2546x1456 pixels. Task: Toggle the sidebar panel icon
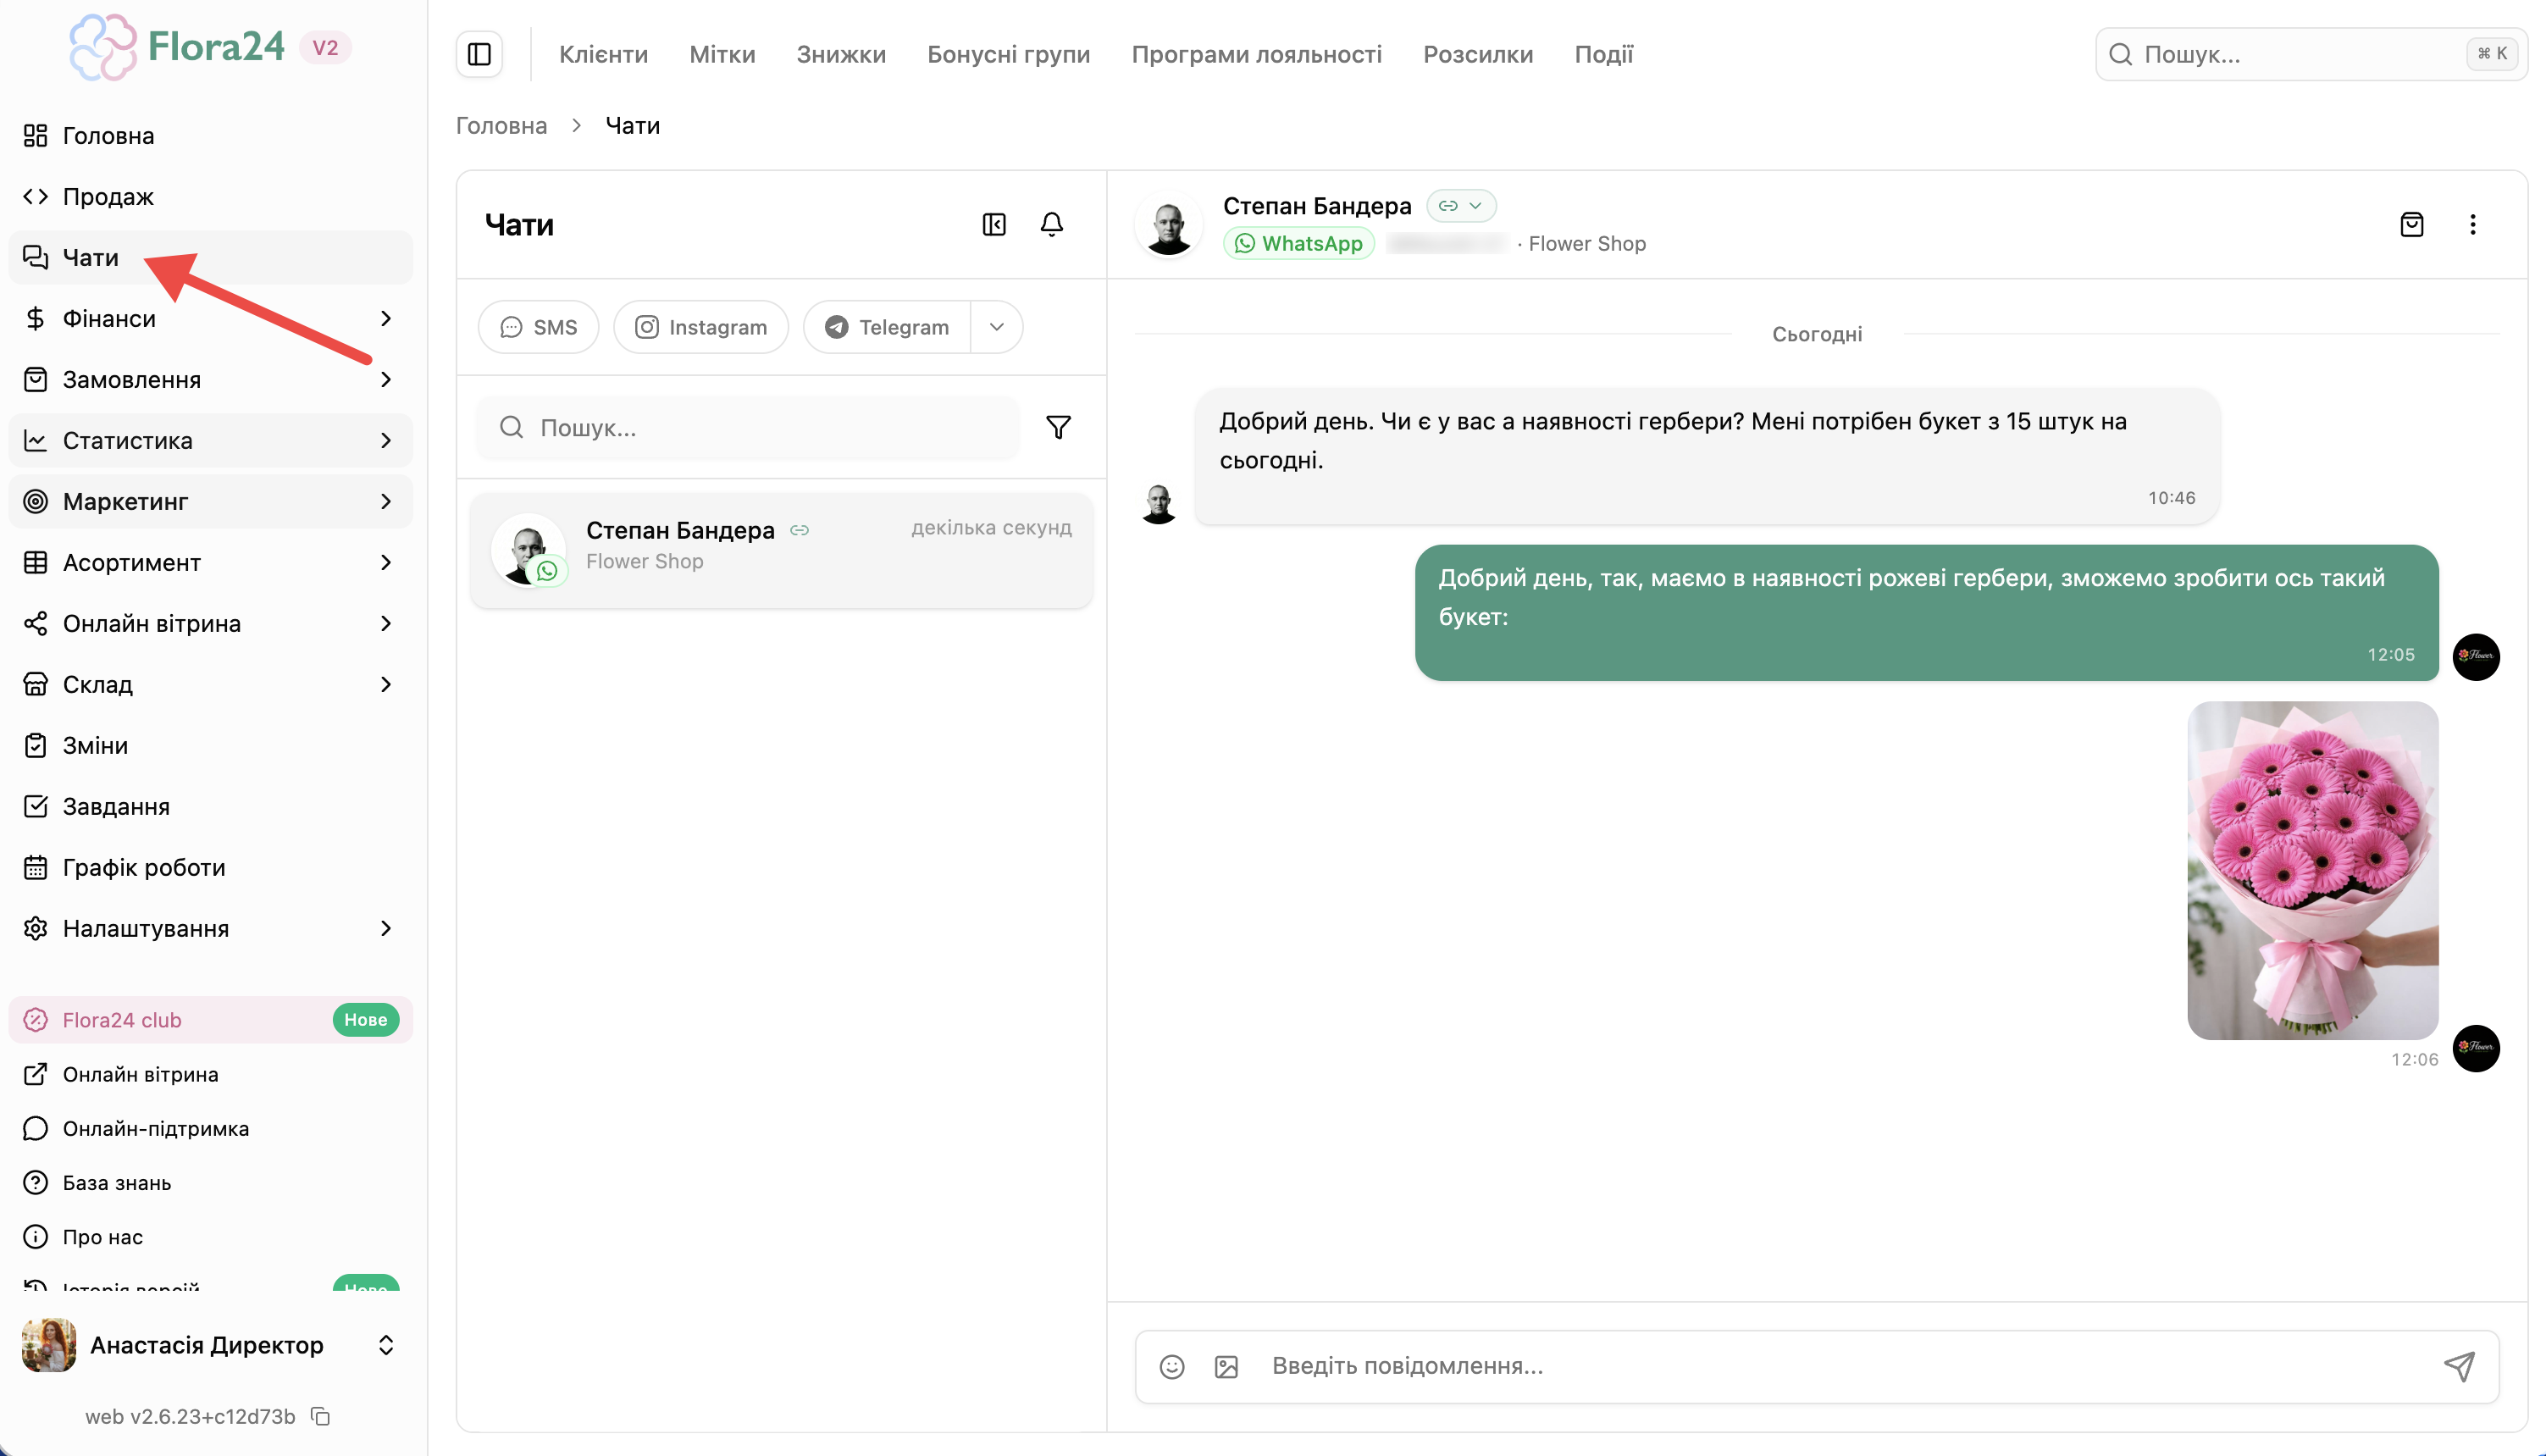(479, 54)
